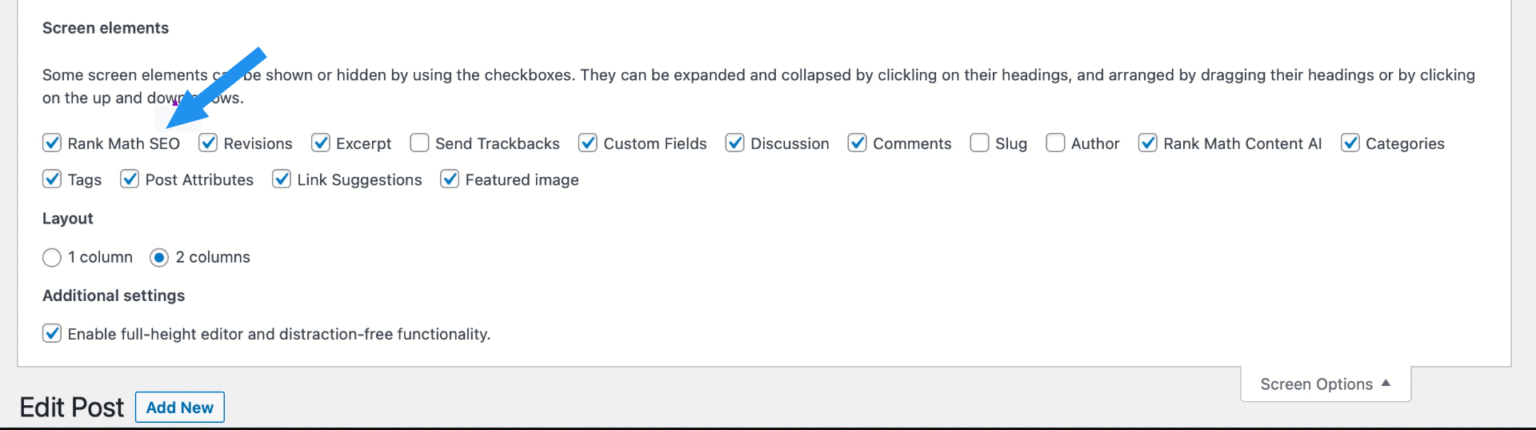Disable Post Attributes element
1536x430 pixels.
[x=130, y=180]
